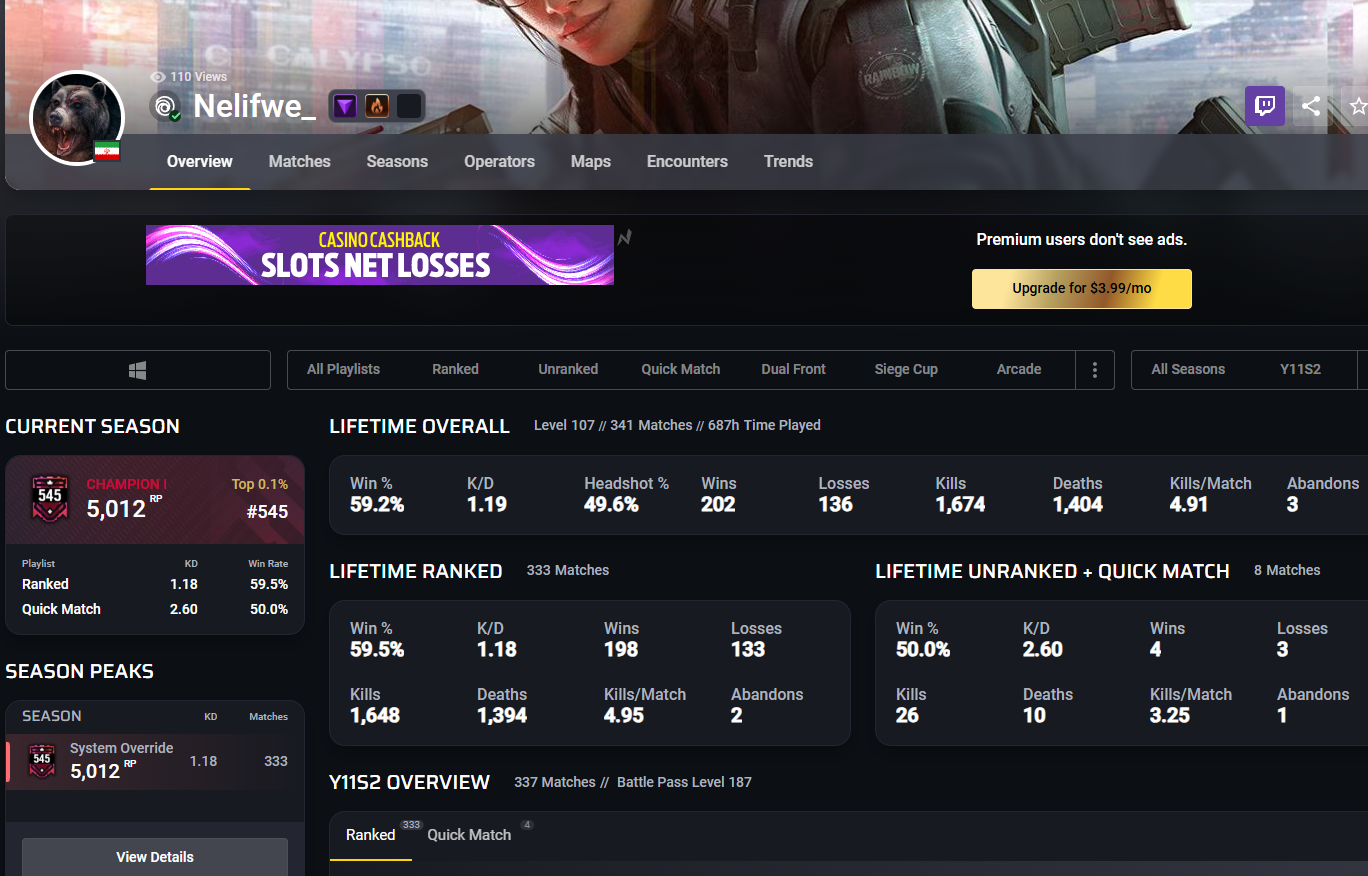Click the 4.95 Kills/Match in Lifetime Ranked
Viewport: 1368px width, 876px height.
tap(624, 716)
